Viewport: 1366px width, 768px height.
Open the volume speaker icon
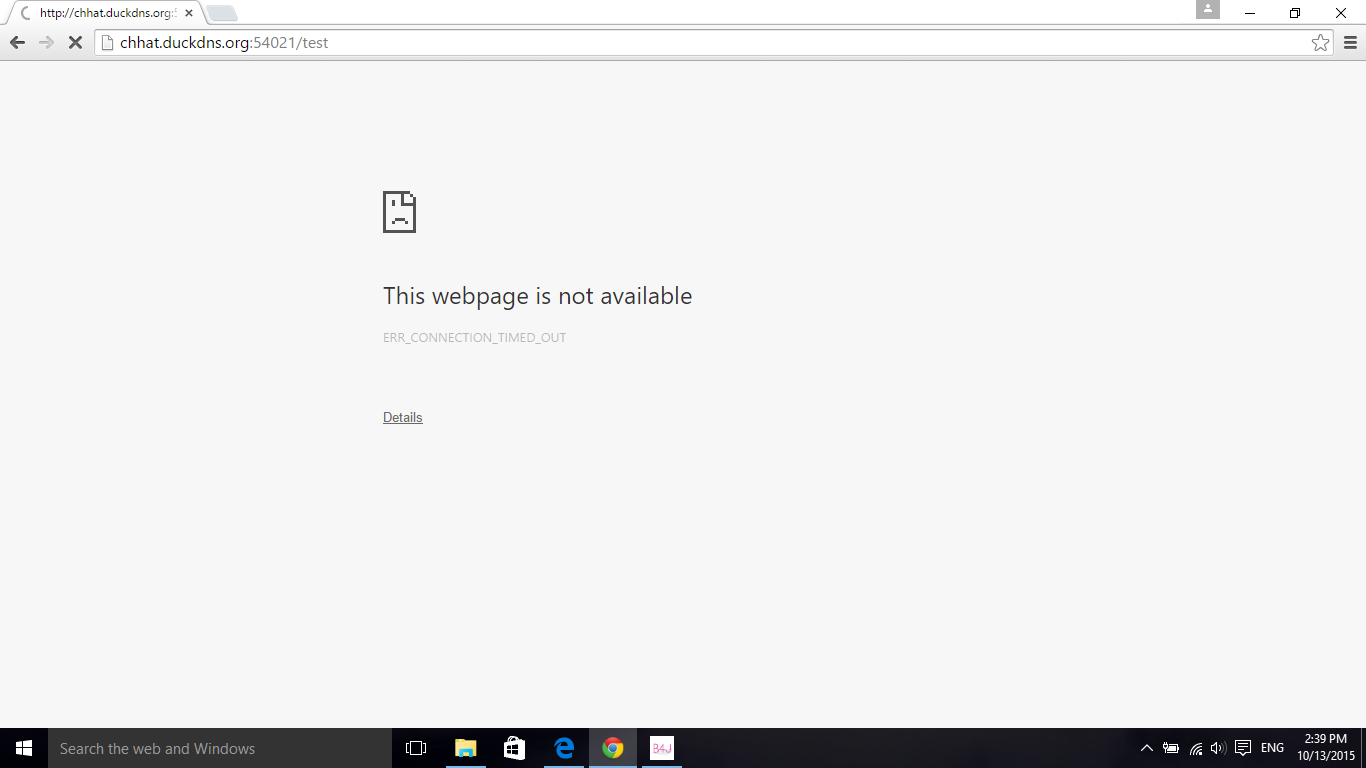click(x=1218, y=748)
